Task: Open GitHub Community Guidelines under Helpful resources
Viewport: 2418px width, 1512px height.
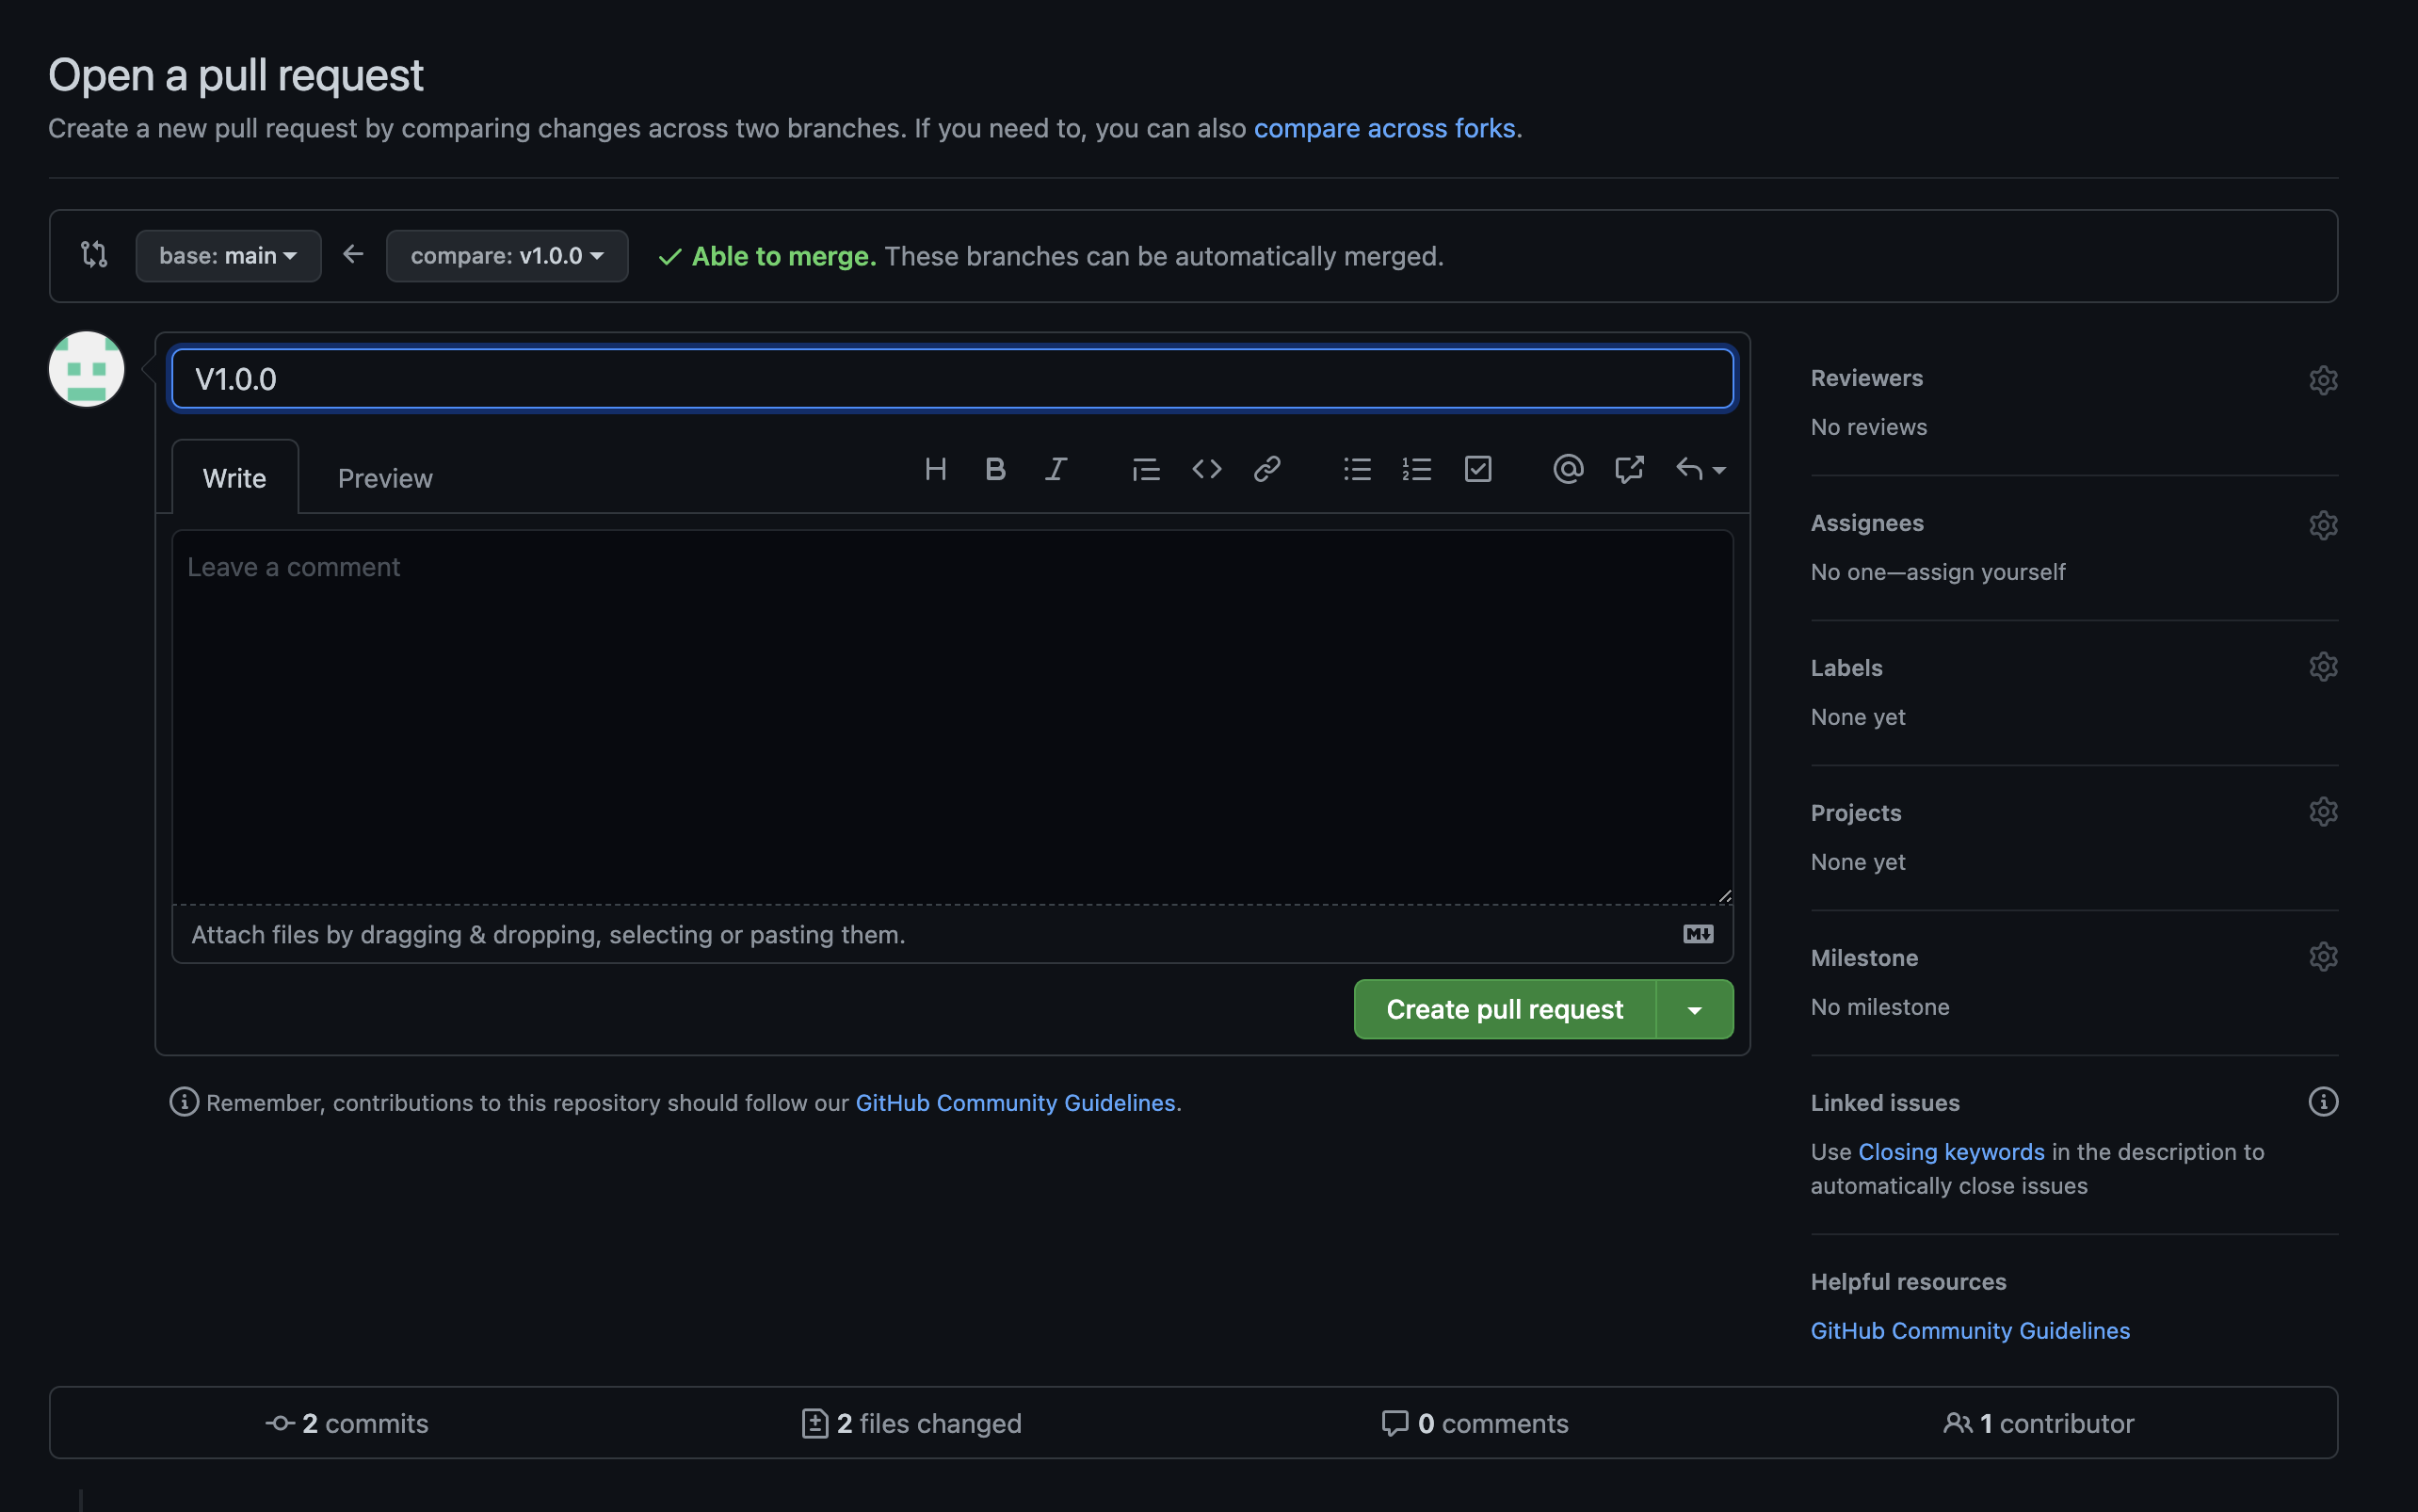Action: pos(1970,1331)
